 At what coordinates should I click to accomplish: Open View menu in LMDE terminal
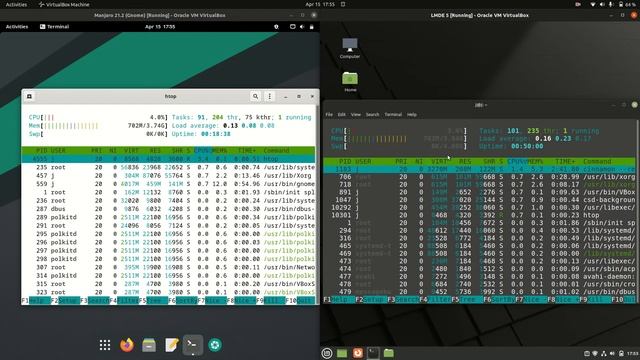(x=356, y=115)
